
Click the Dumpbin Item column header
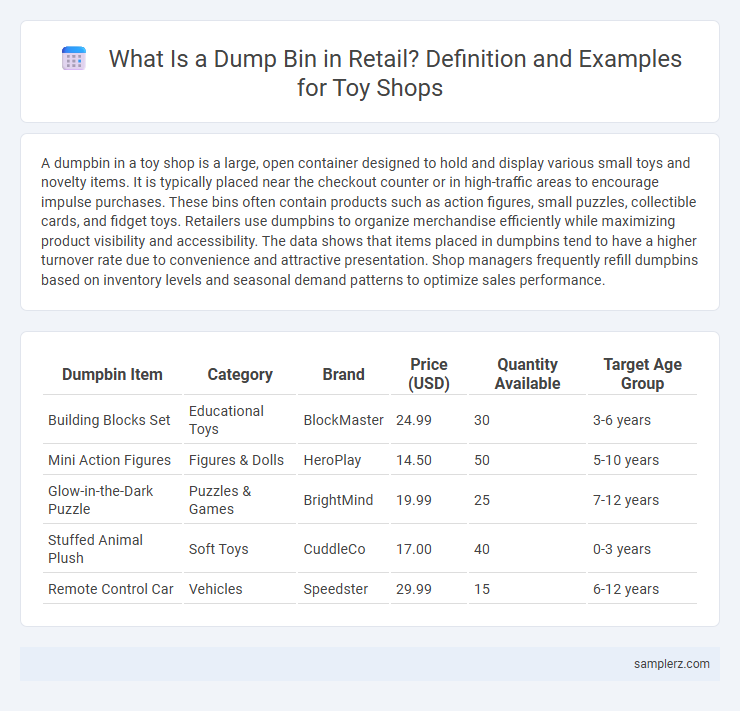112,374
